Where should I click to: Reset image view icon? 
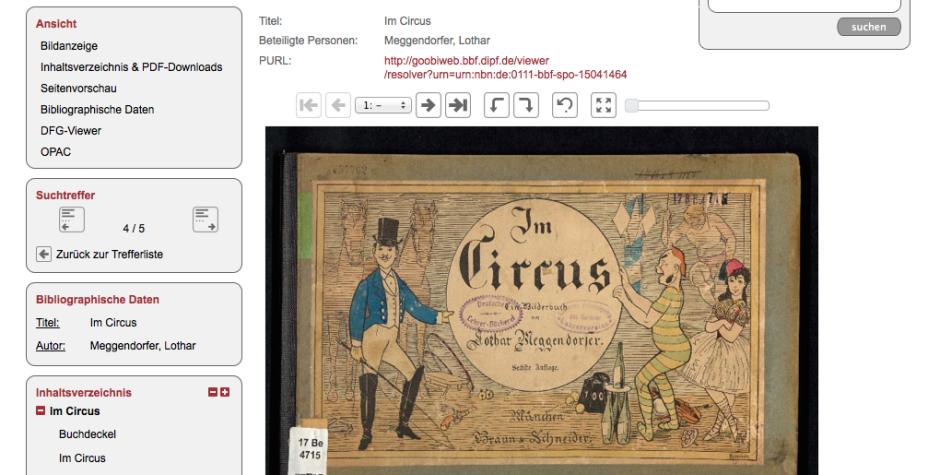pos(565,106)
